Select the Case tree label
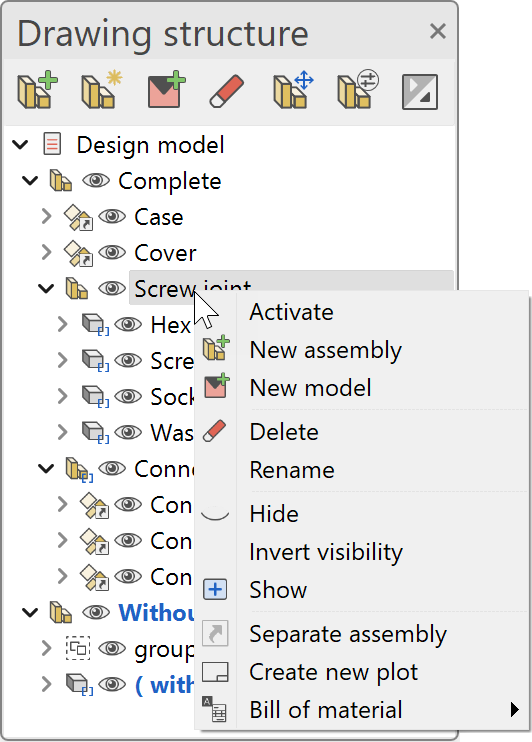 point(159,217)
